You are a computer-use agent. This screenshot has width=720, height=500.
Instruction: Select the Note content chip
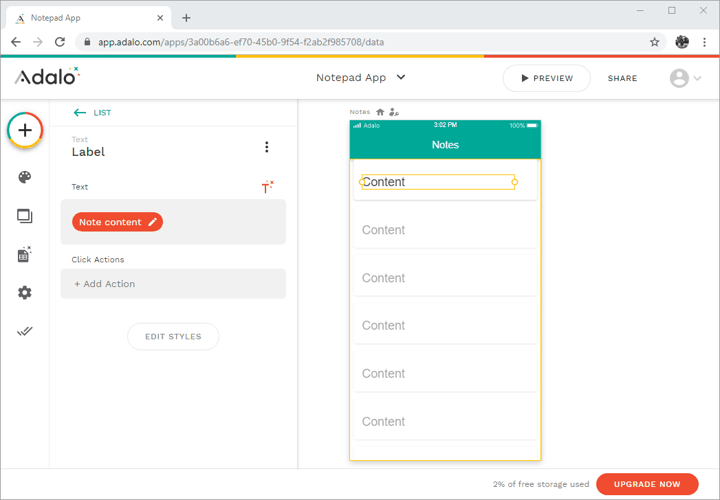tap(117, 222)
